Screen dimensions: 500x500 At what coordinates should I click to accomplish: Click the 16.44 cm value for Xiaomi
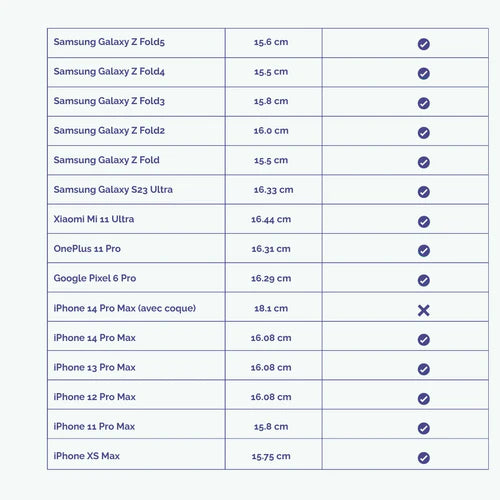[271, 219]
